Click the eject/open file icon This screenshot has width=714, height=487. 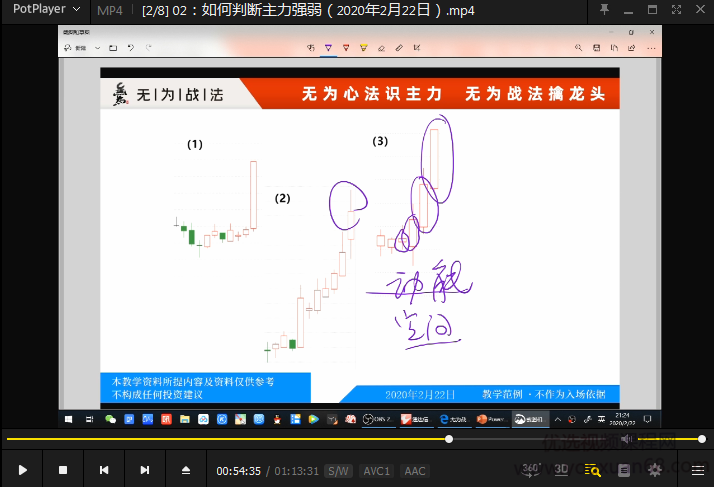[x=186, y=470]
